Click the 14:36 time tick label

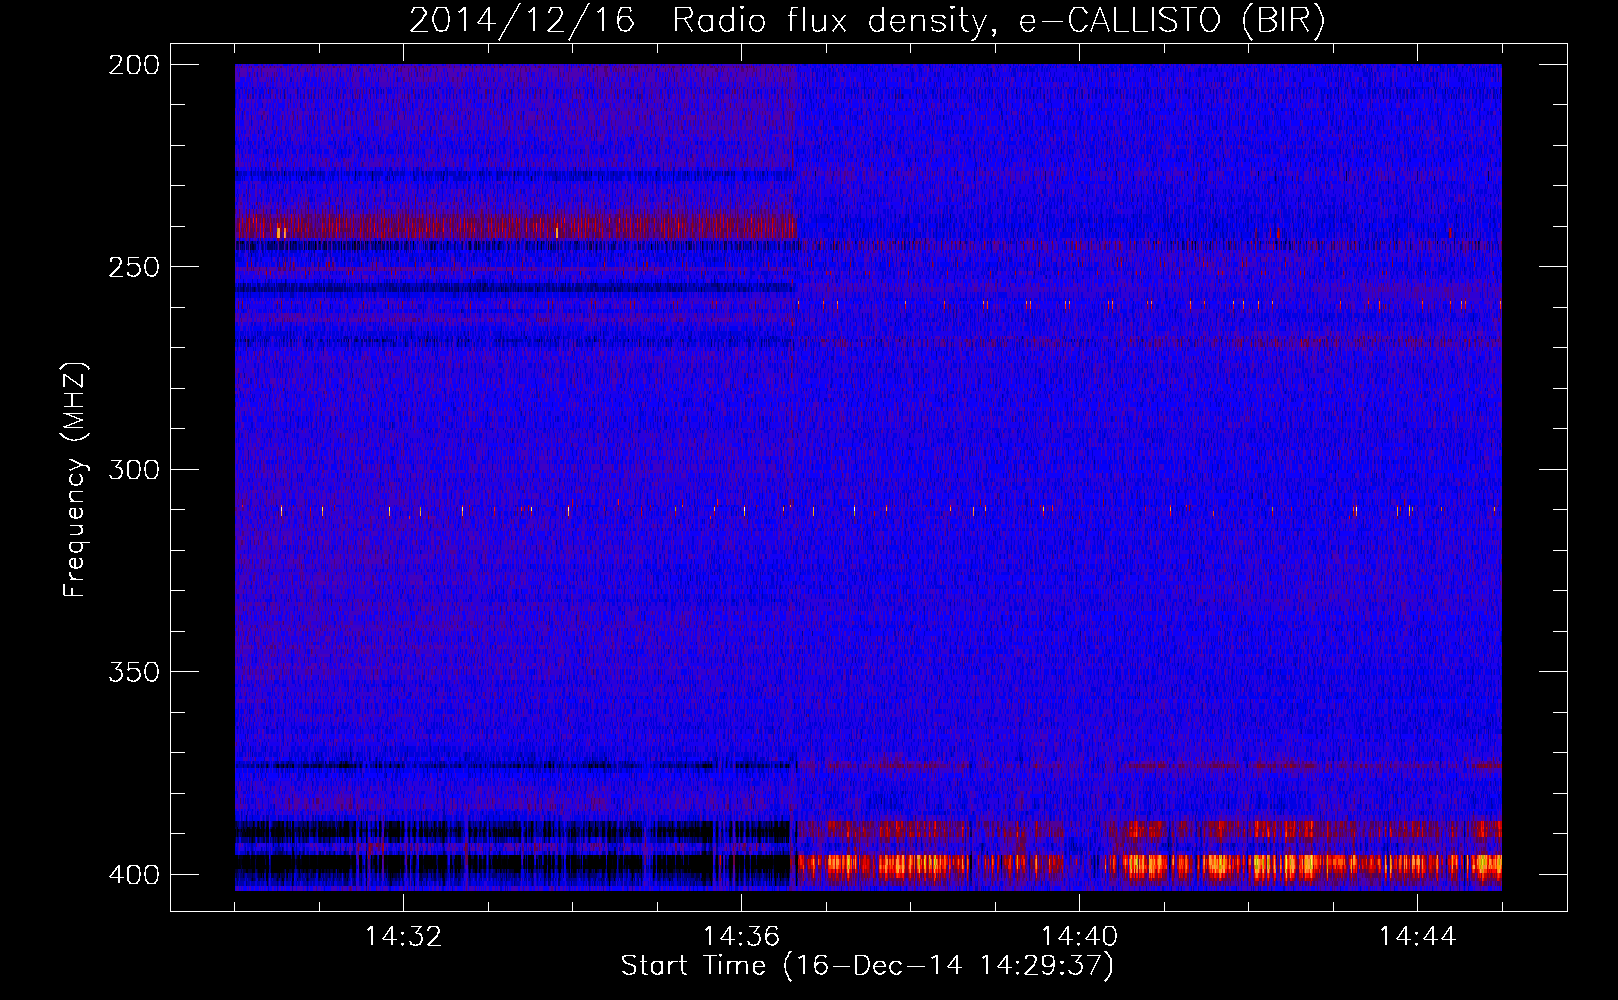pos(741,937)
